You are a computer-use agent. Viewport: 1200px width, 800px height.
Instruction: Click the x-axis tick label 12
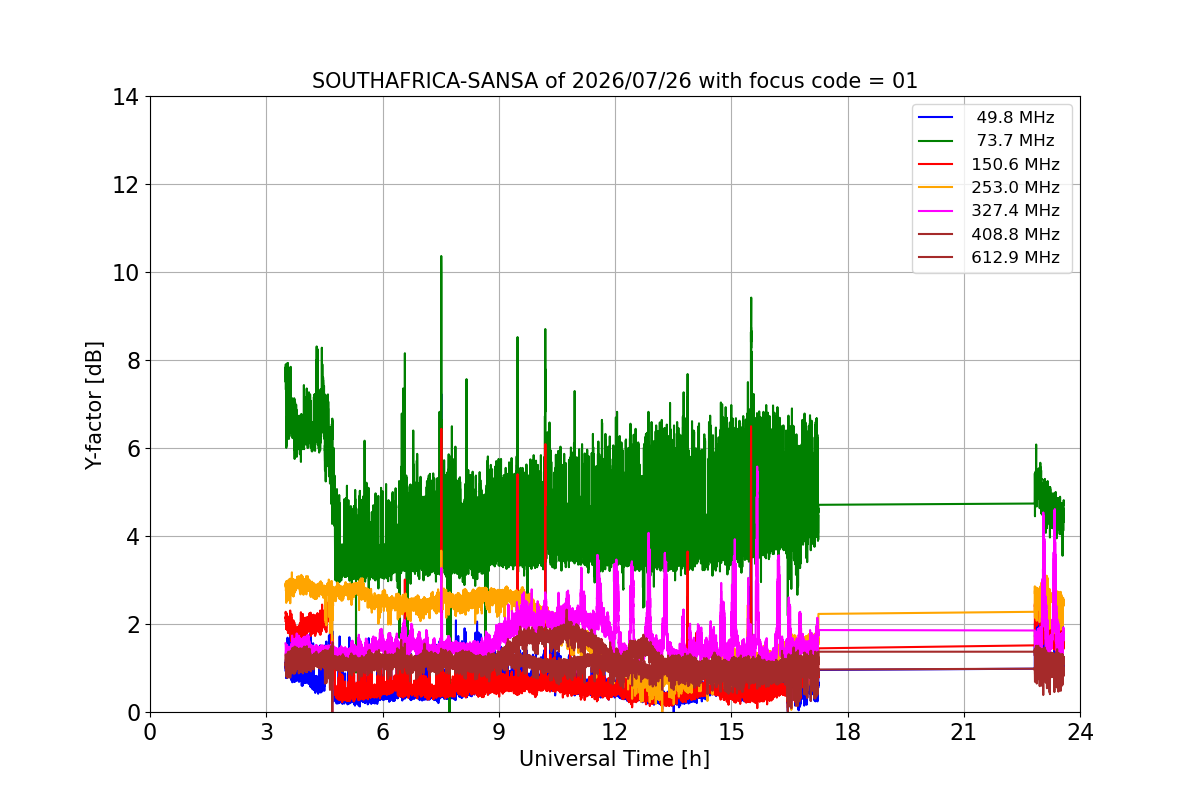(614, 732)
